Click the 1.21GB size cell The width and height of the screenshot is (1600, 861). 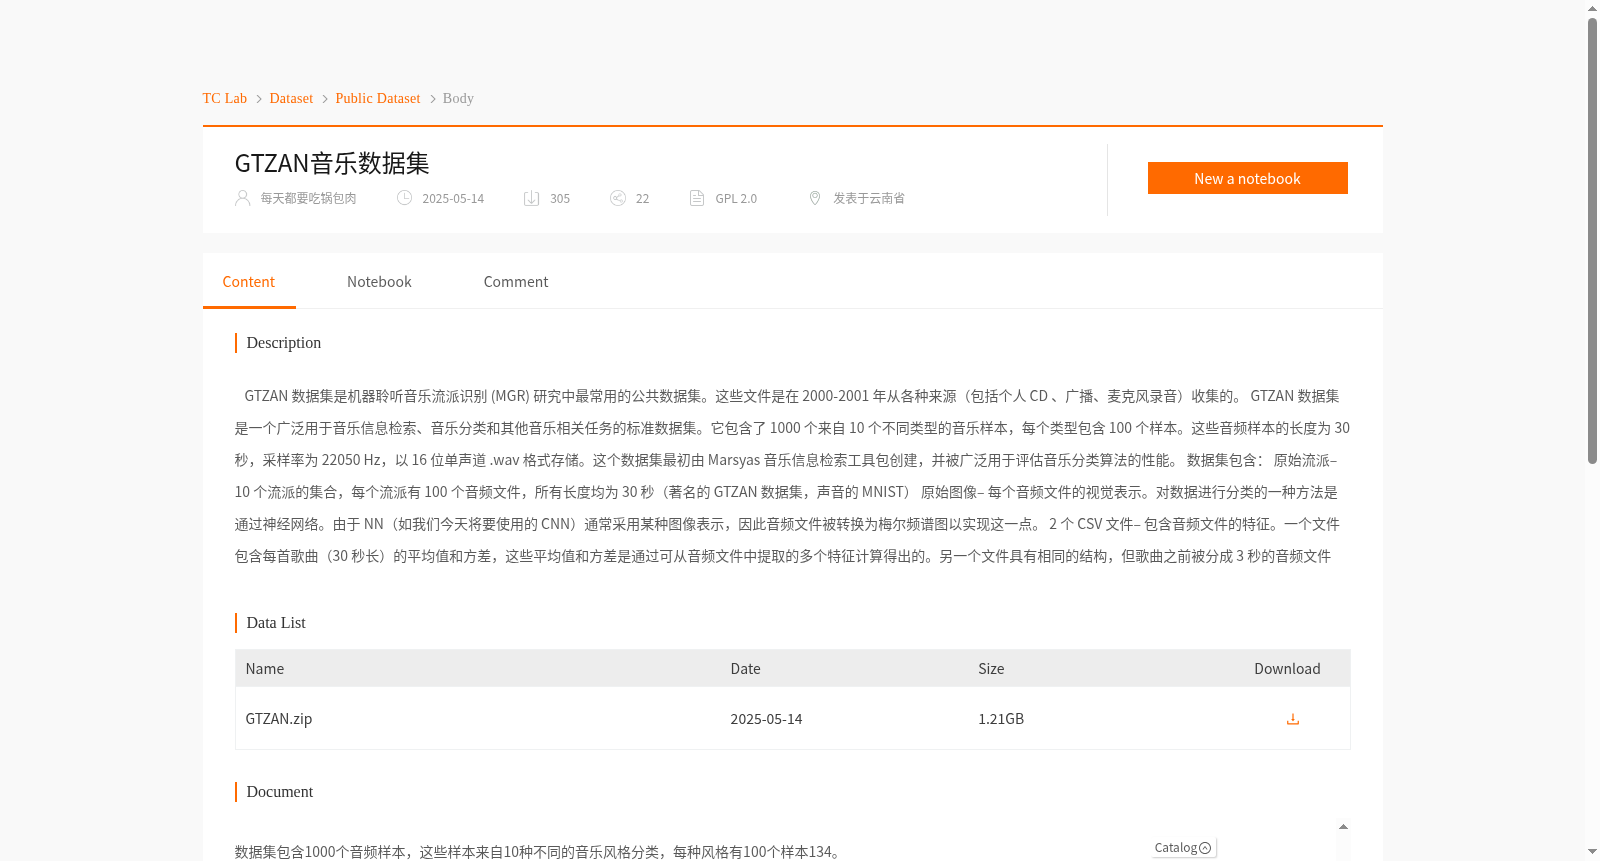(x=1001, y=719)
